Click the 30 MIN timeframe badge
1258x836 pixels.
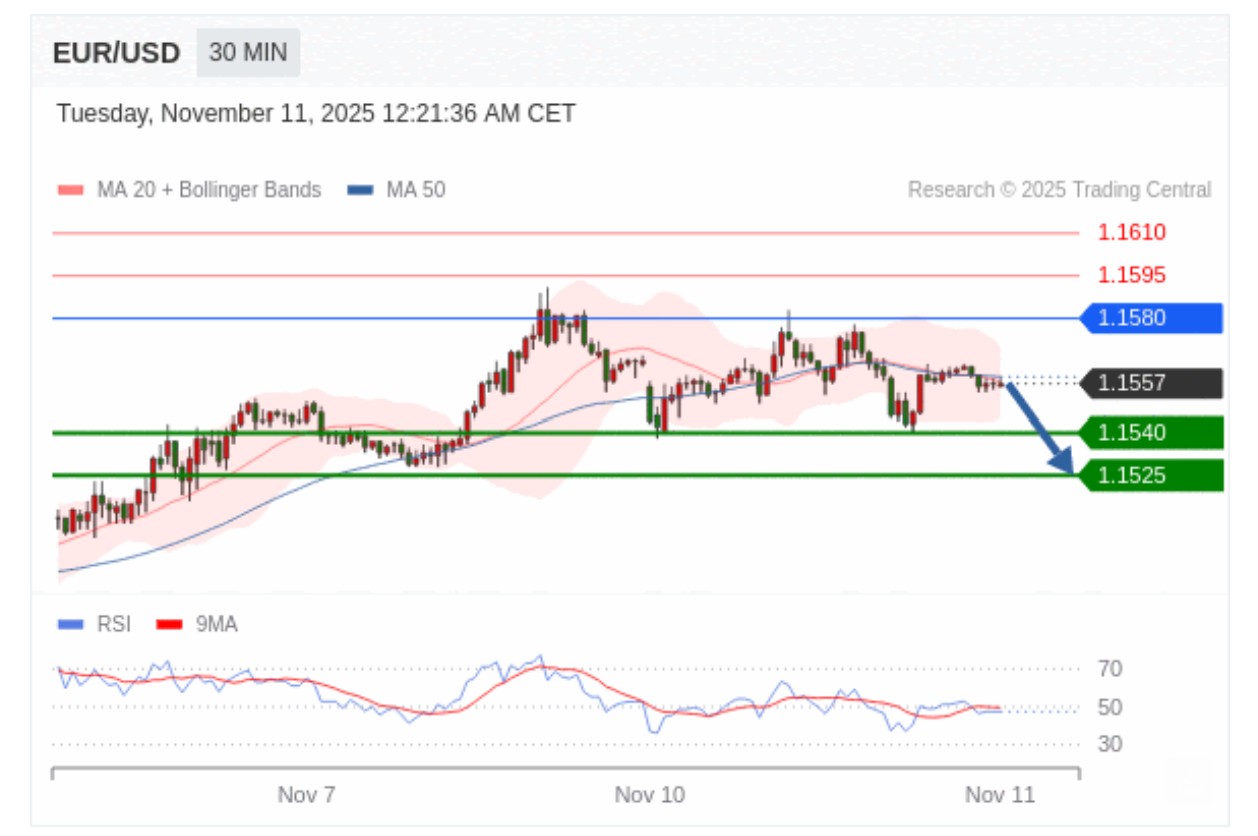[x=248, y=53]
